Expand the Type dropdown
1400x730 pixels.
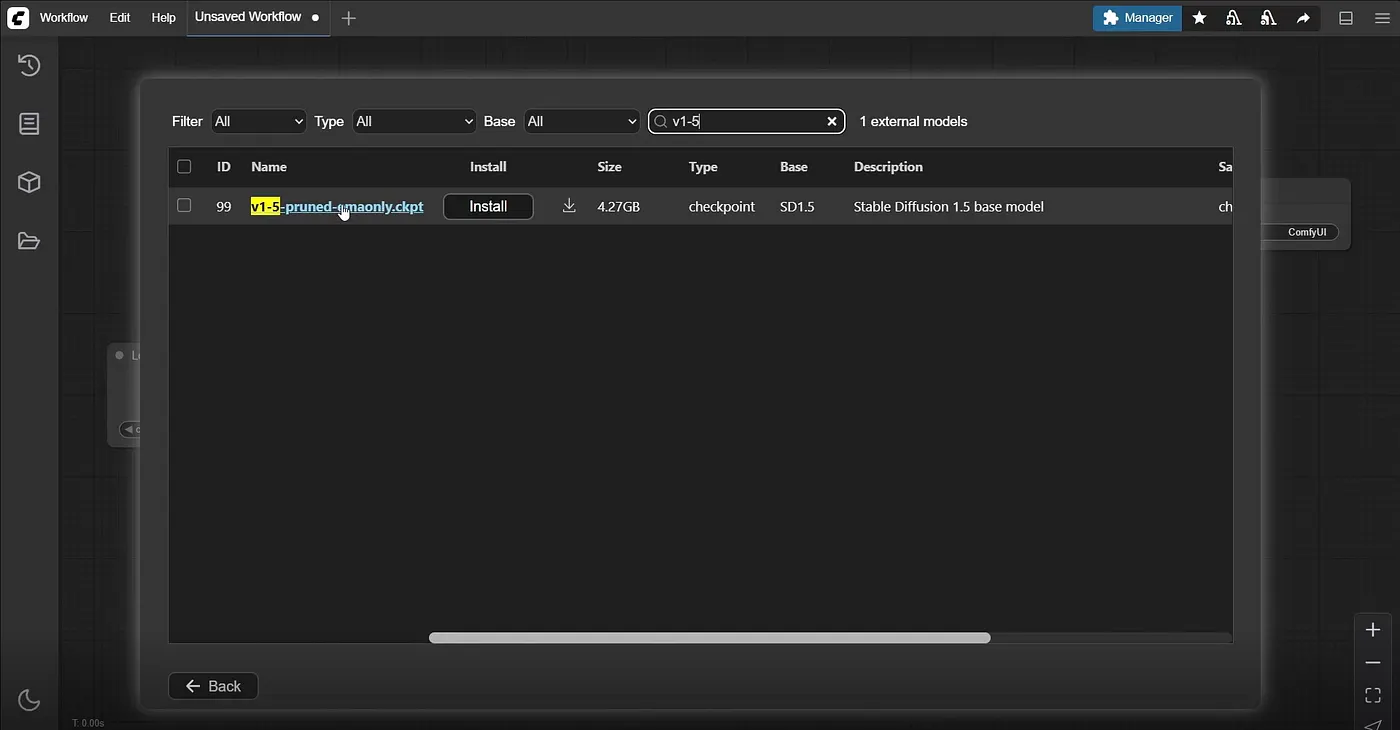pos(414,121)
